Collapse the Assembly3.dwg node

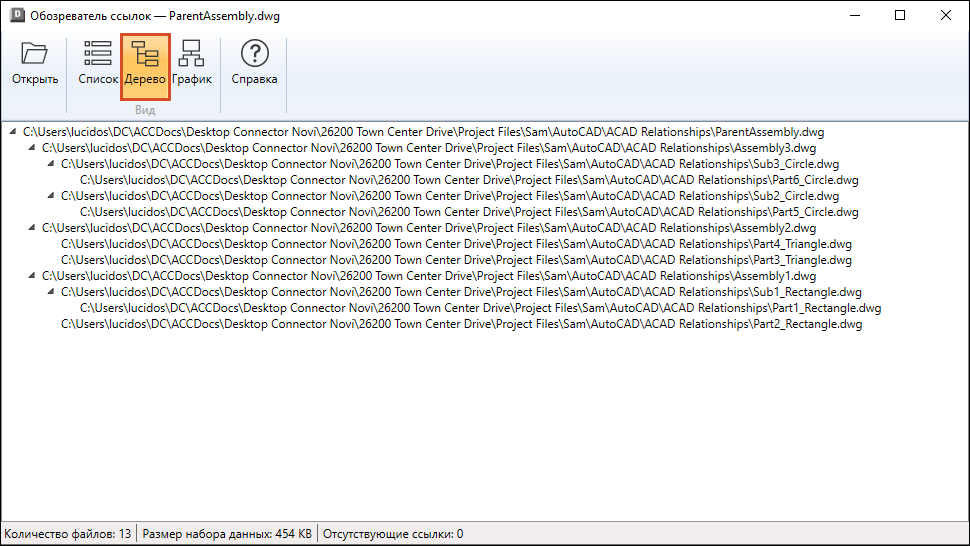[32, 147]
